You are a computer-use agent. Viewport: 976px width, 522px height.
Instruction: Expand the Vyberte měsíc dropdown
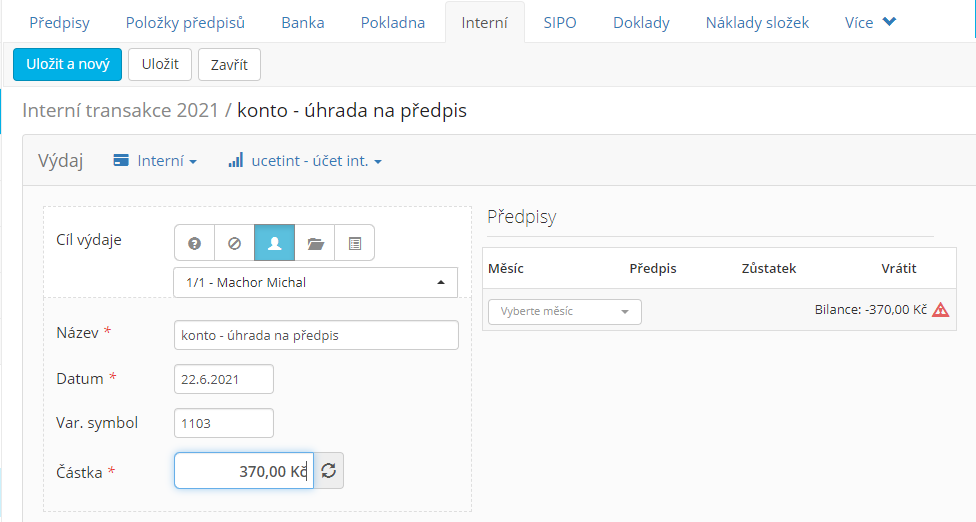pos(565,312)
